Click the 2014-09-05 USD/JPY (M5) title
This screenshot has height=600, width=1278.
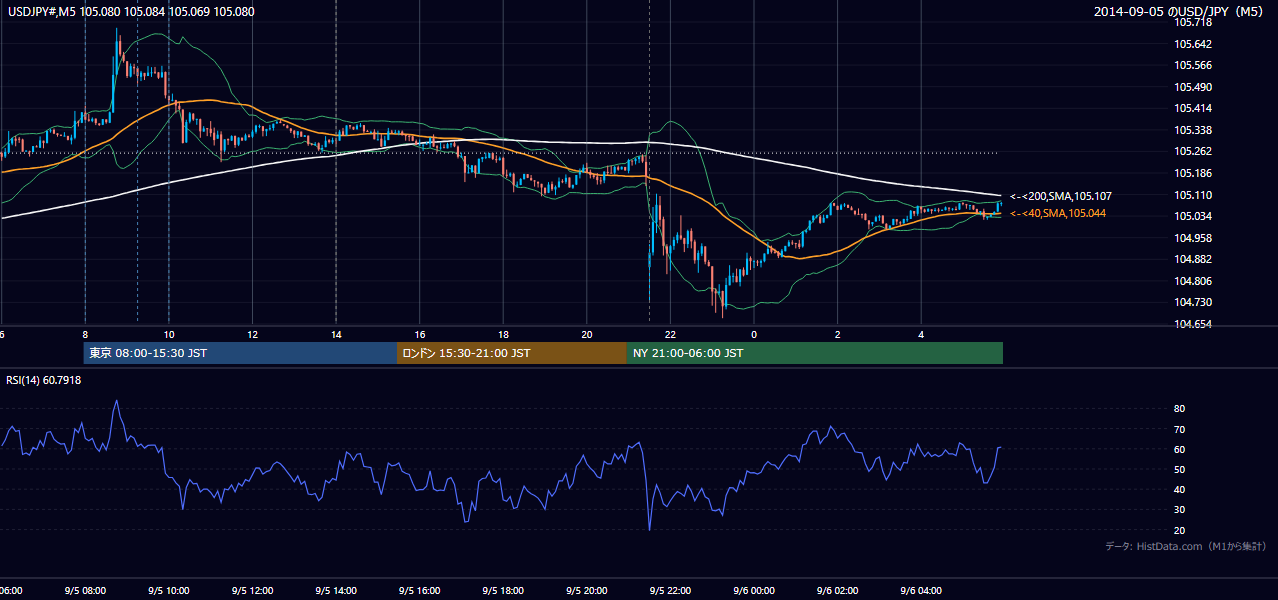pos(1181,12)
